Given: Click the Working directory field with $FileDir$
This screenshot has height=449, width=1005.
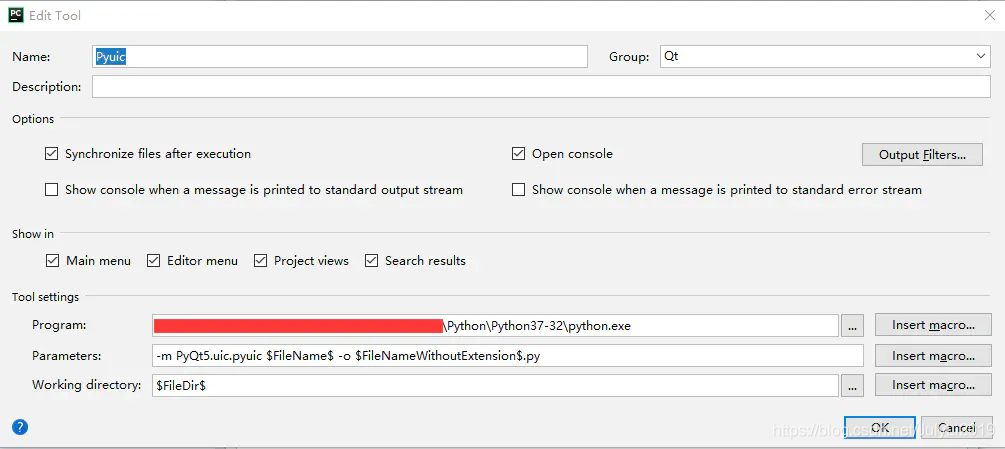Looking at the screenshot, I should point(495,386).
